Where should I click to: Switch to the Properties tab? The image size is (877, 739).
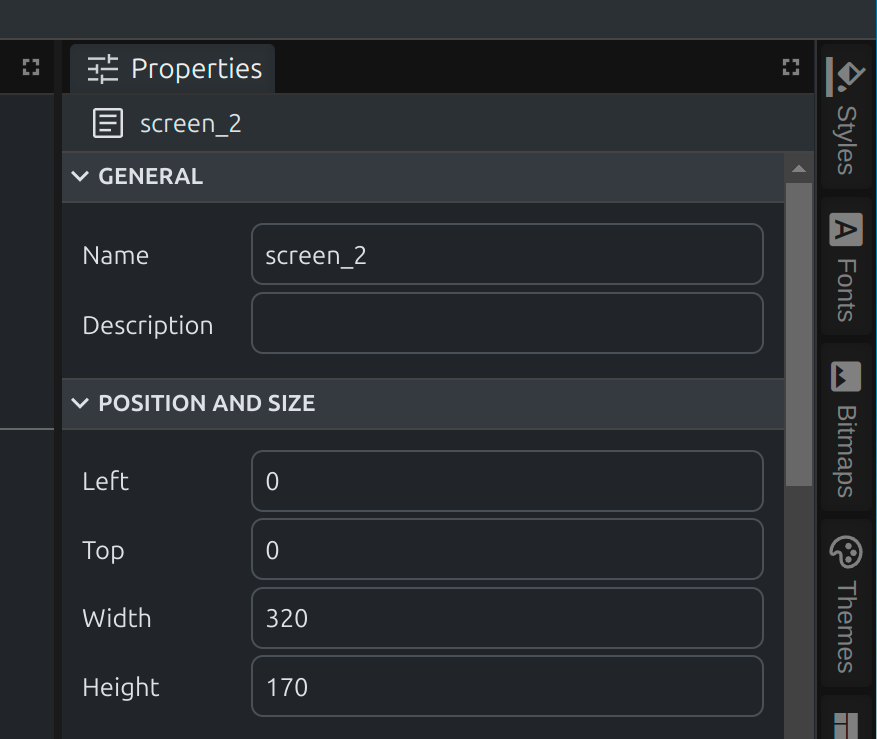click(x=196, y=69)
